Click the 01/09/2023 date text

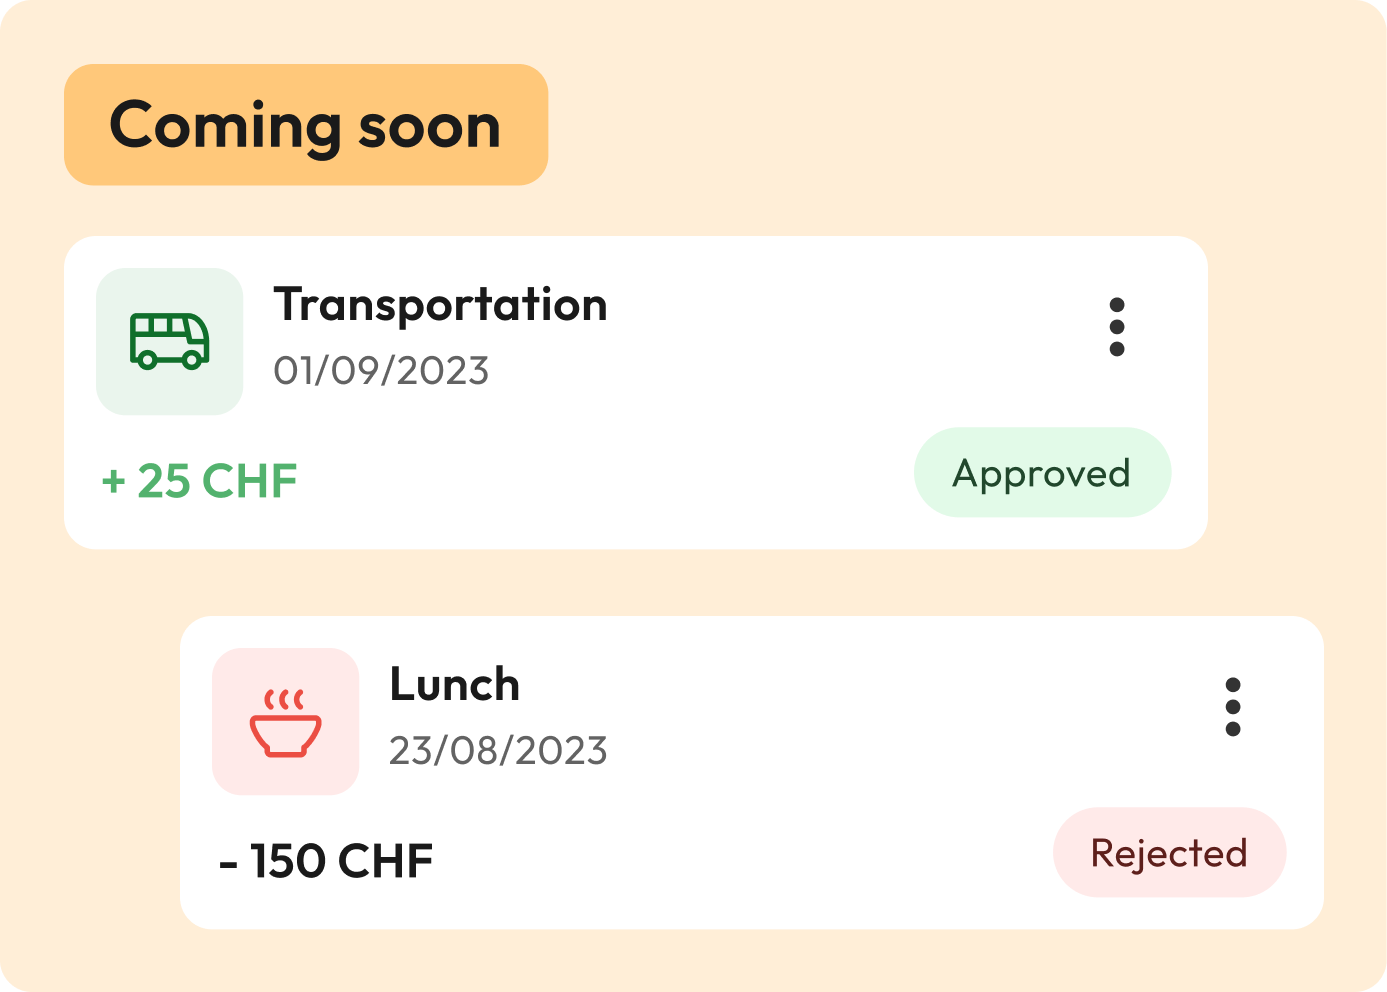tap(381, 371)
